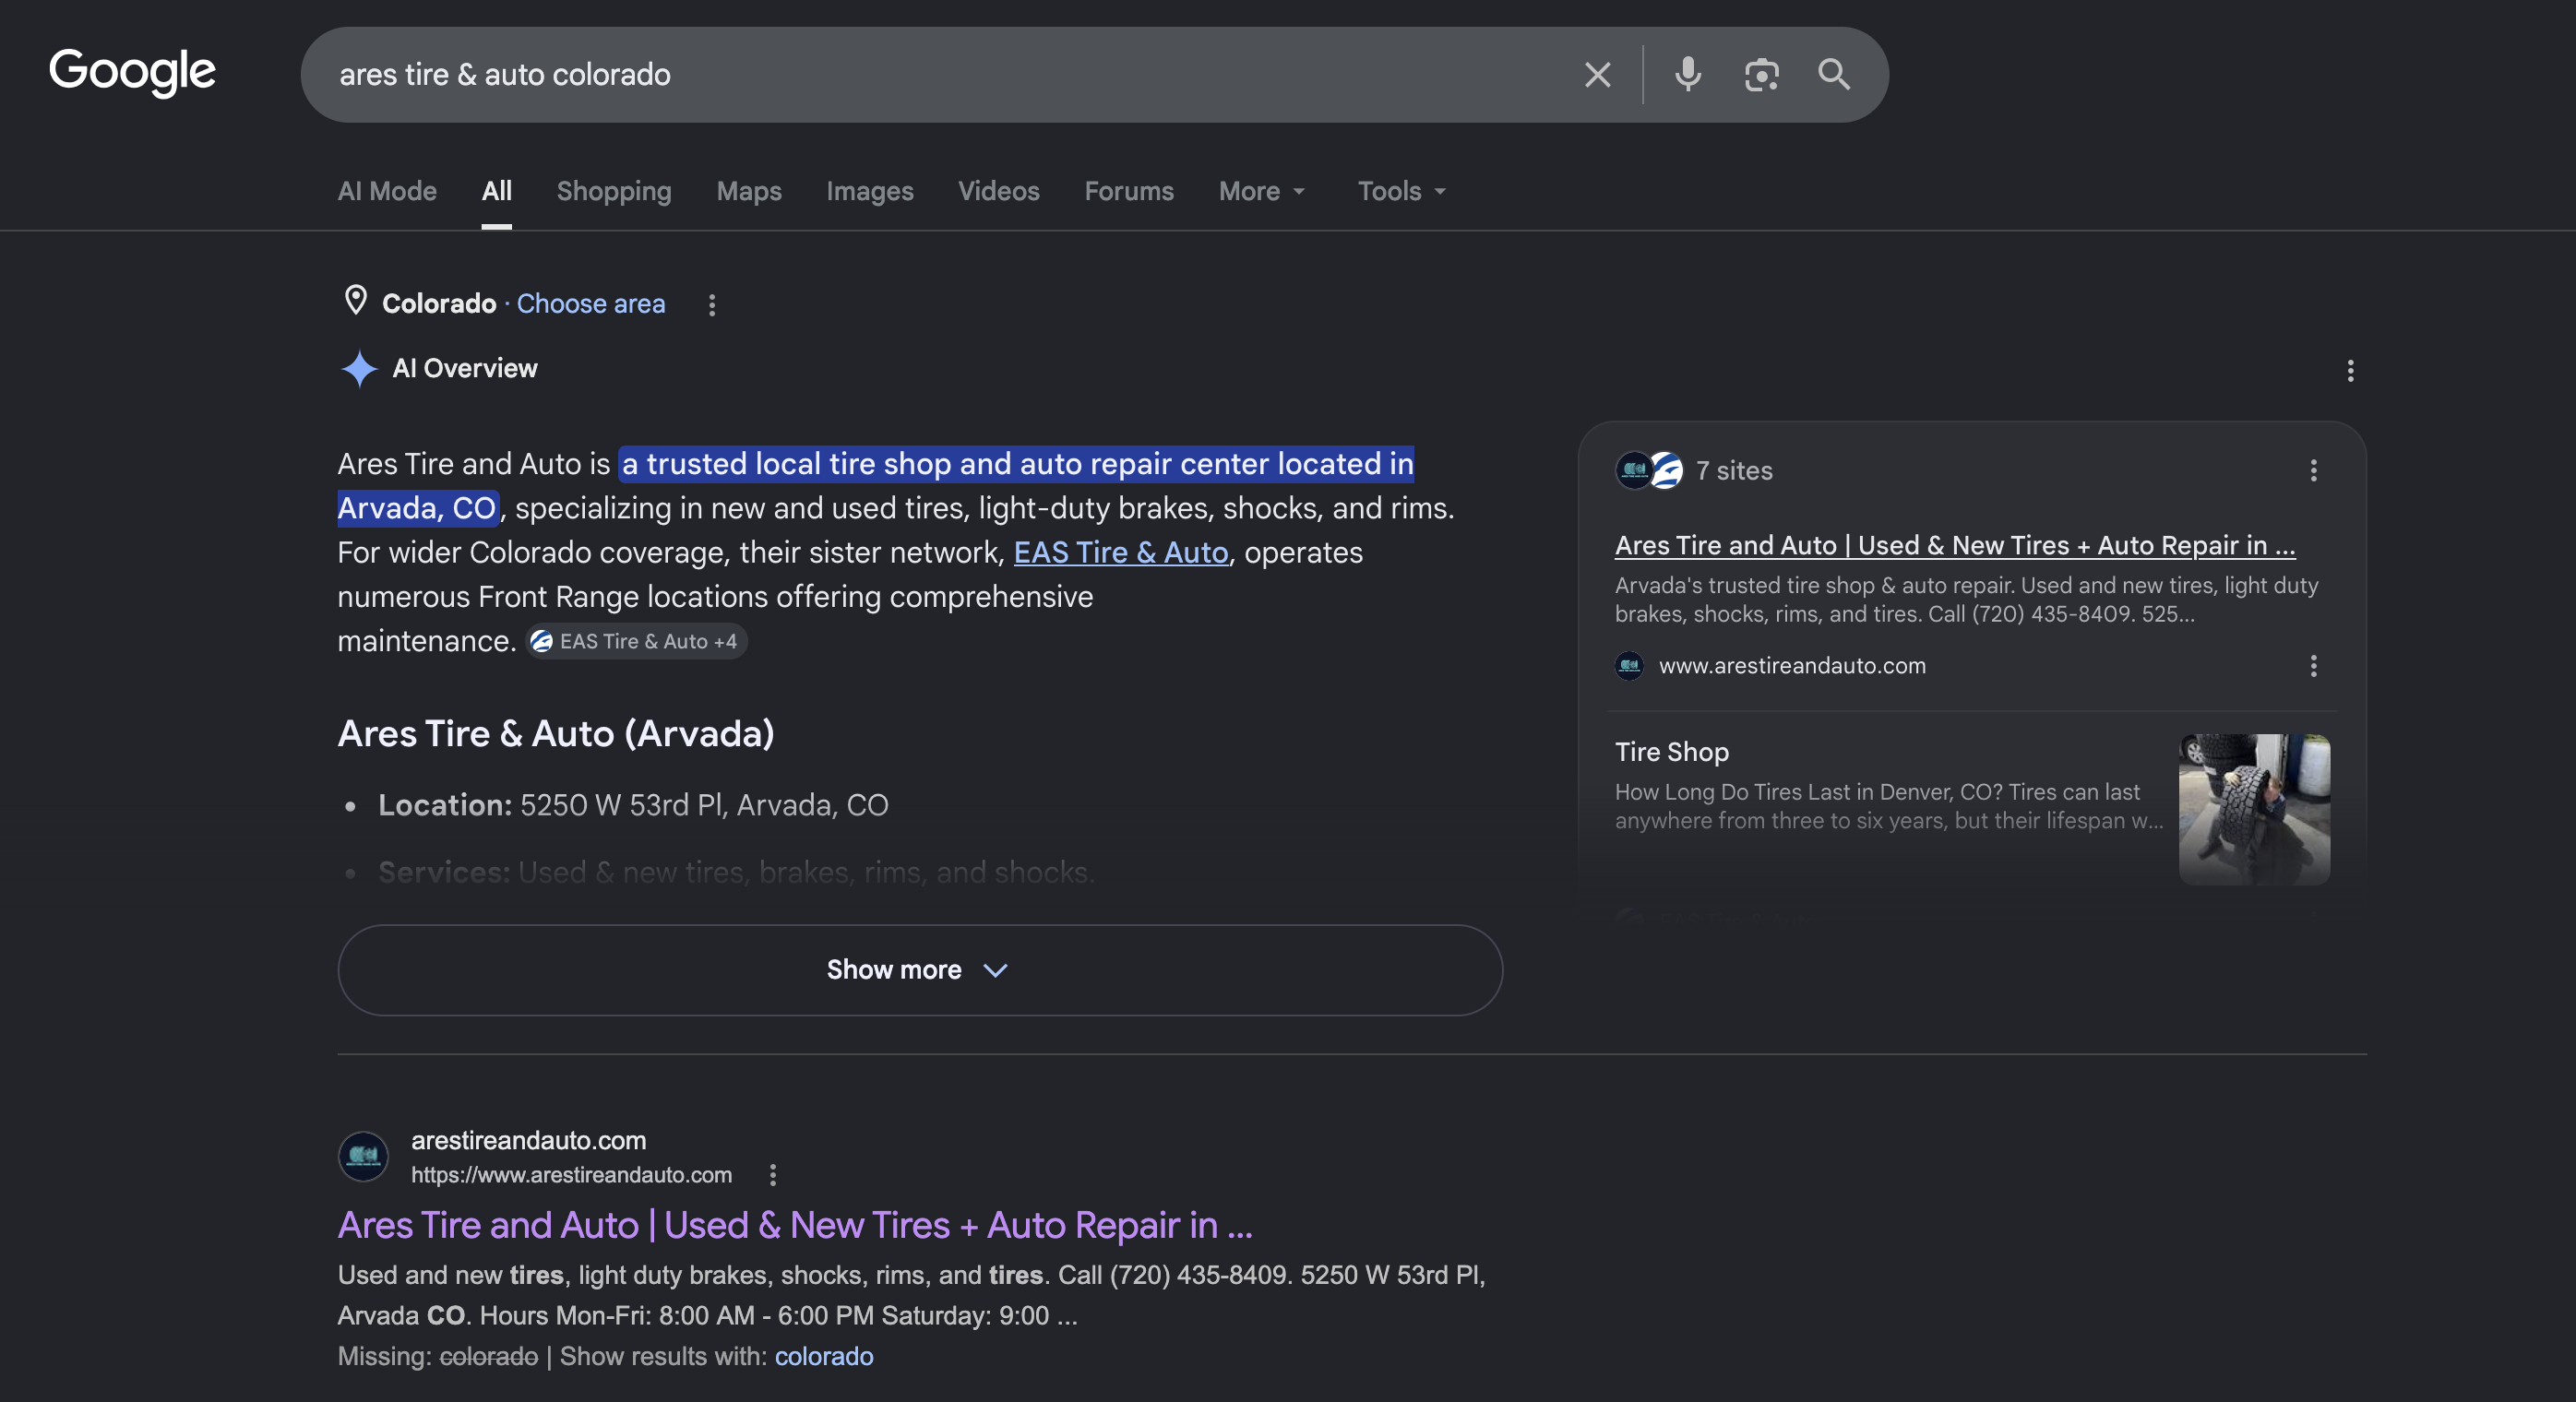Switch to the Shopping tab

point(614,191)
